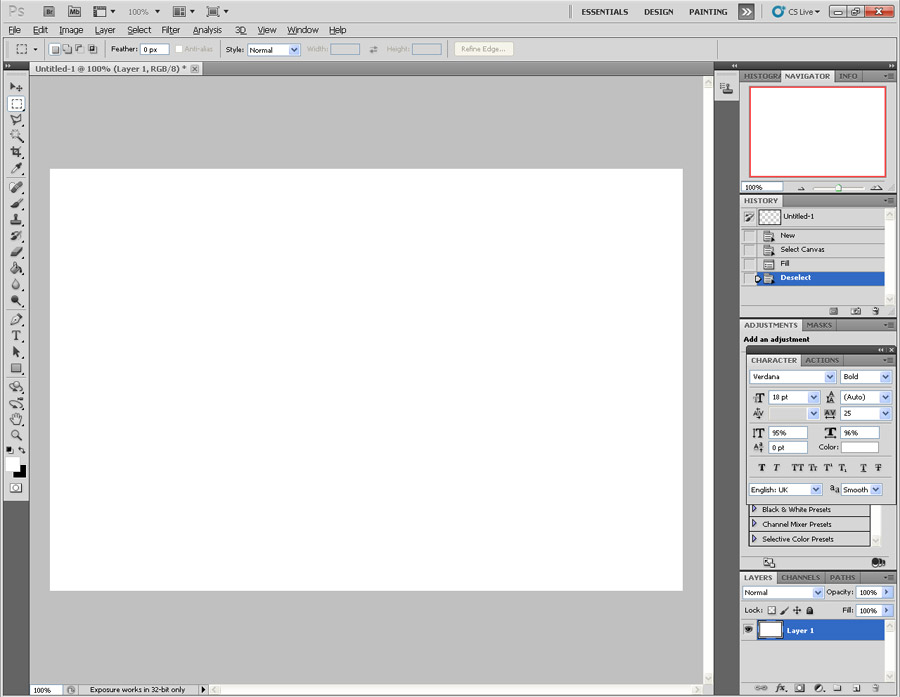Open the language dropdown showing English: UK
This screenshot has height=697, width=900.
pyautogui.click(x=816, y=490)
